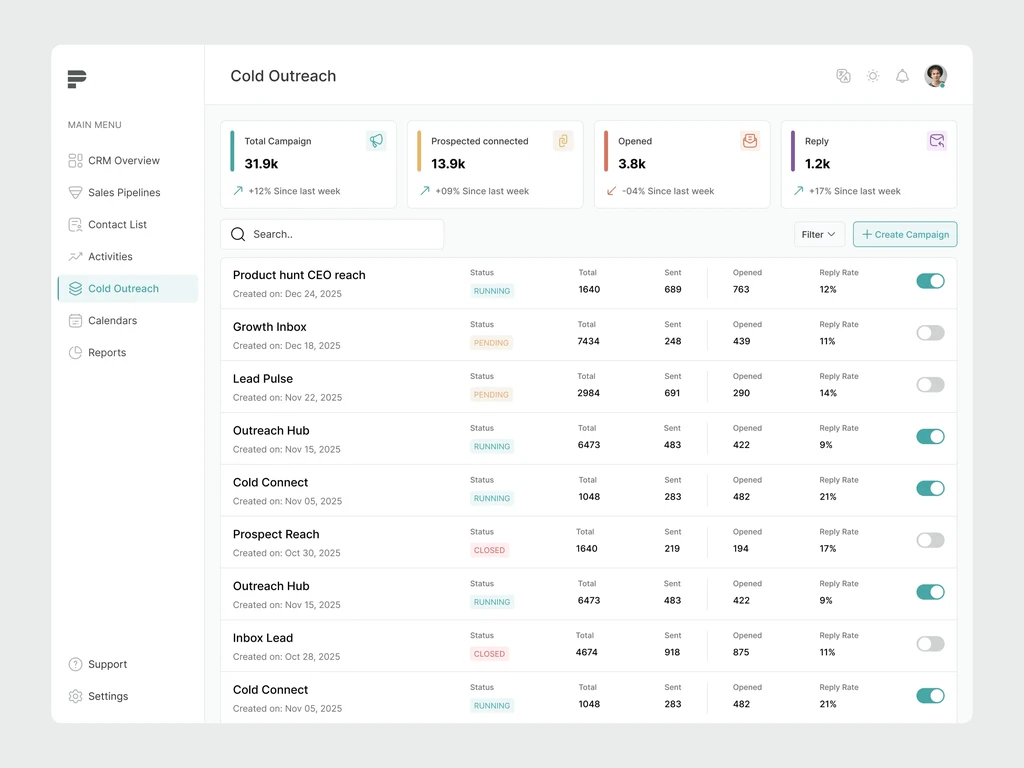Open the Support link in sidebar
The width and height of the screenshot is (1024, 768).
[98, 664]
